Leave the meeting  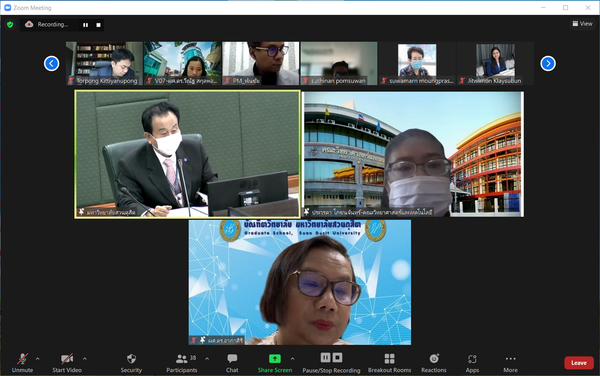click(579, 363)
